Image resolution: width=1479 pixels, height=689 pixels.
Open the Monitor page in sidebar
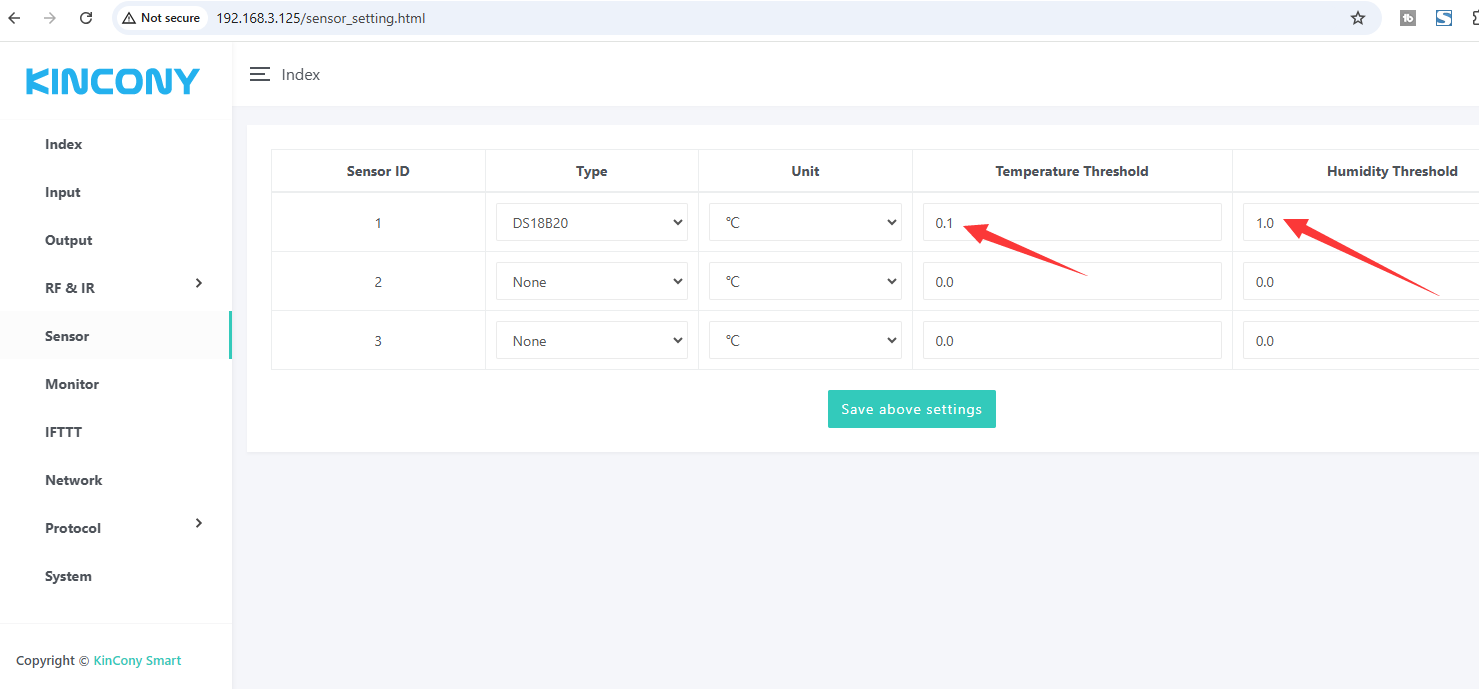72,384
